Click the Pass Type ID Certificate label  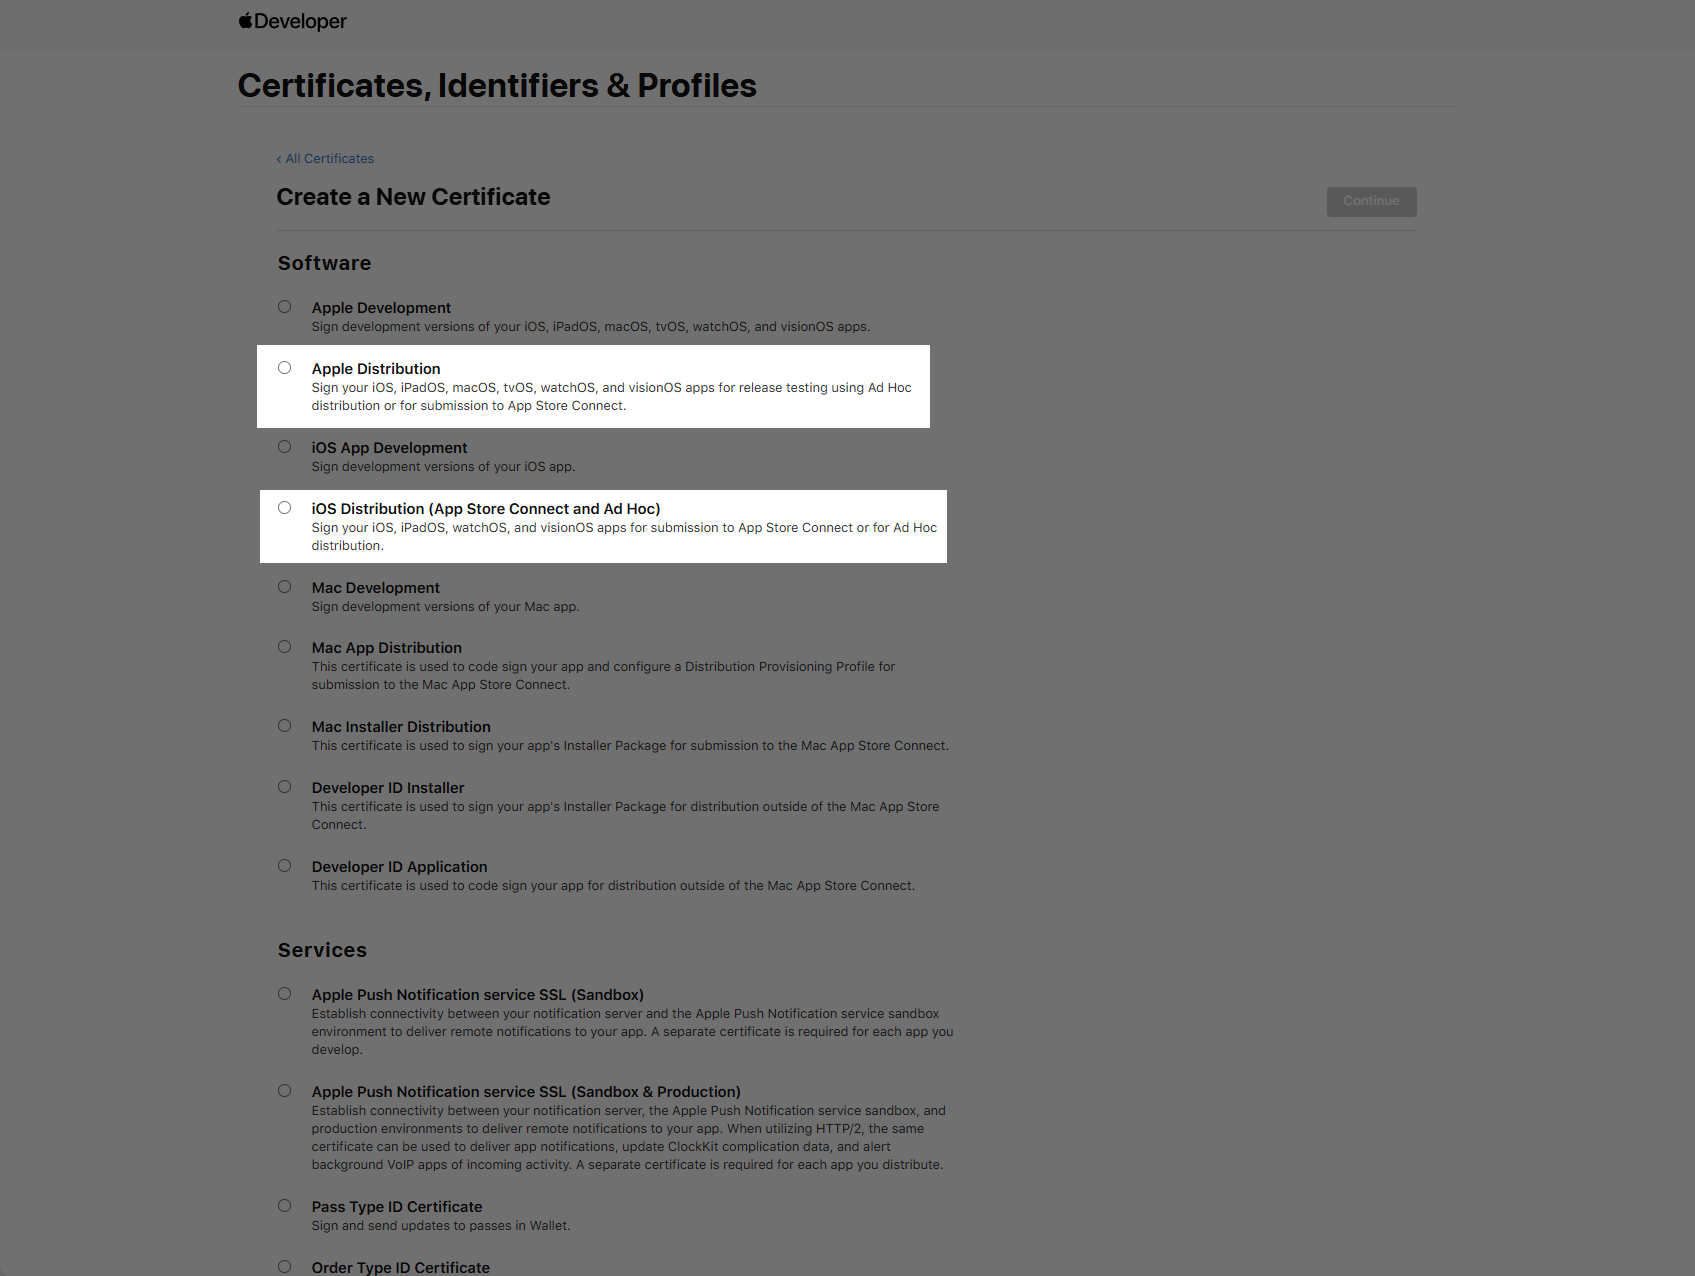coord(397,1207)
